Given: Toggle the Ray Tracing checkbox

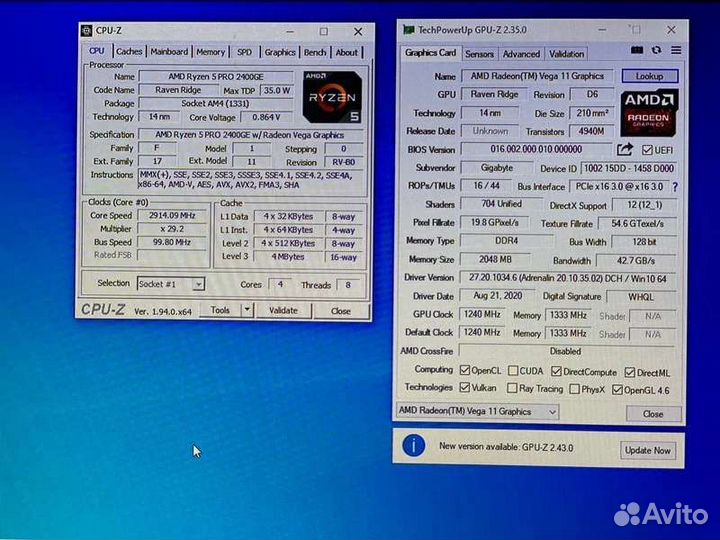Looking at the screenshot, I should (512, 388).
